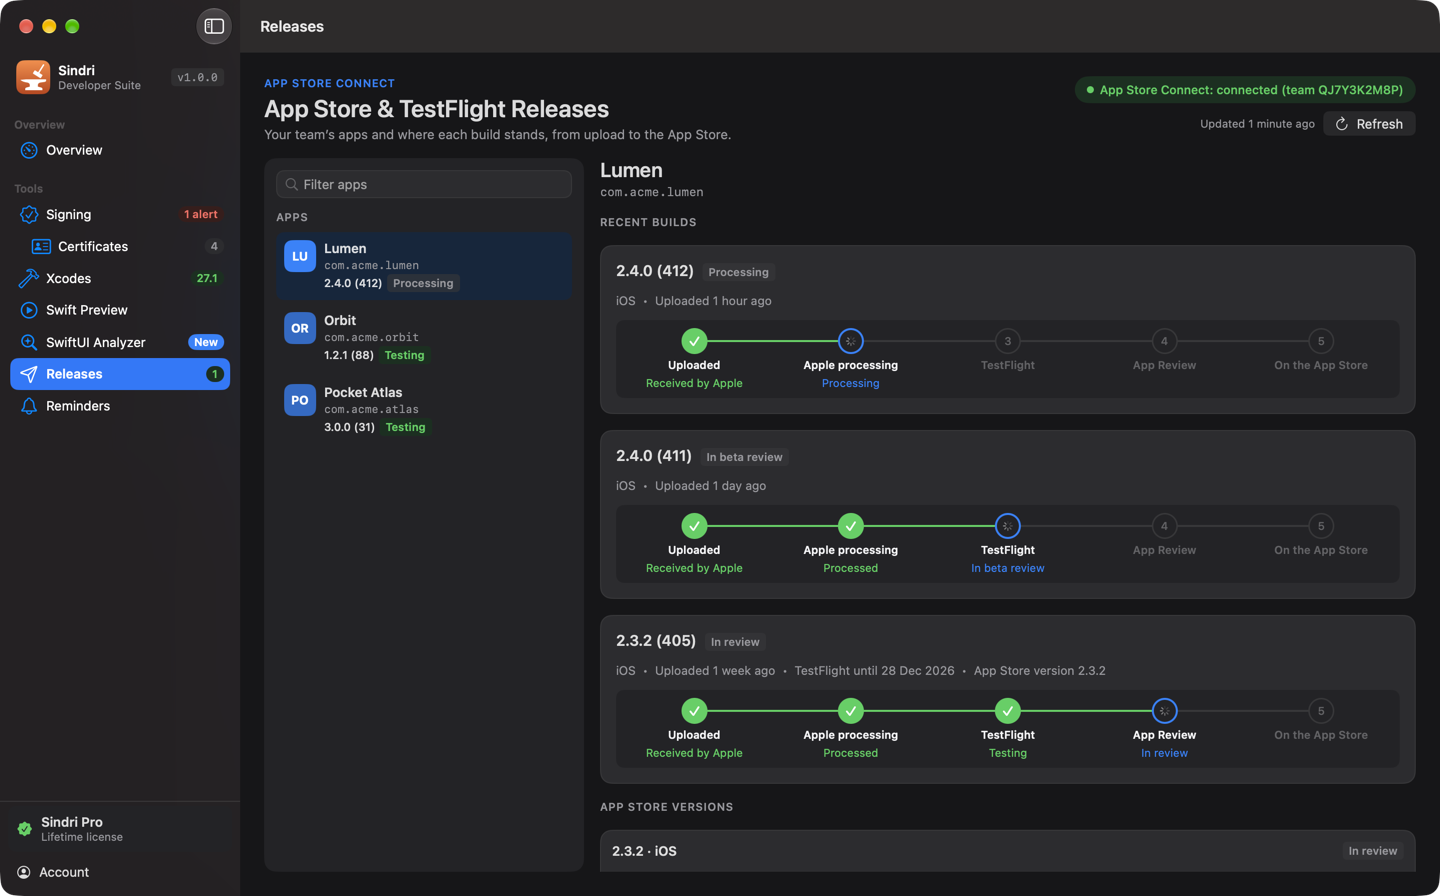
Task: Select the Pocket Atlas app name
Action: click(363, 392)
